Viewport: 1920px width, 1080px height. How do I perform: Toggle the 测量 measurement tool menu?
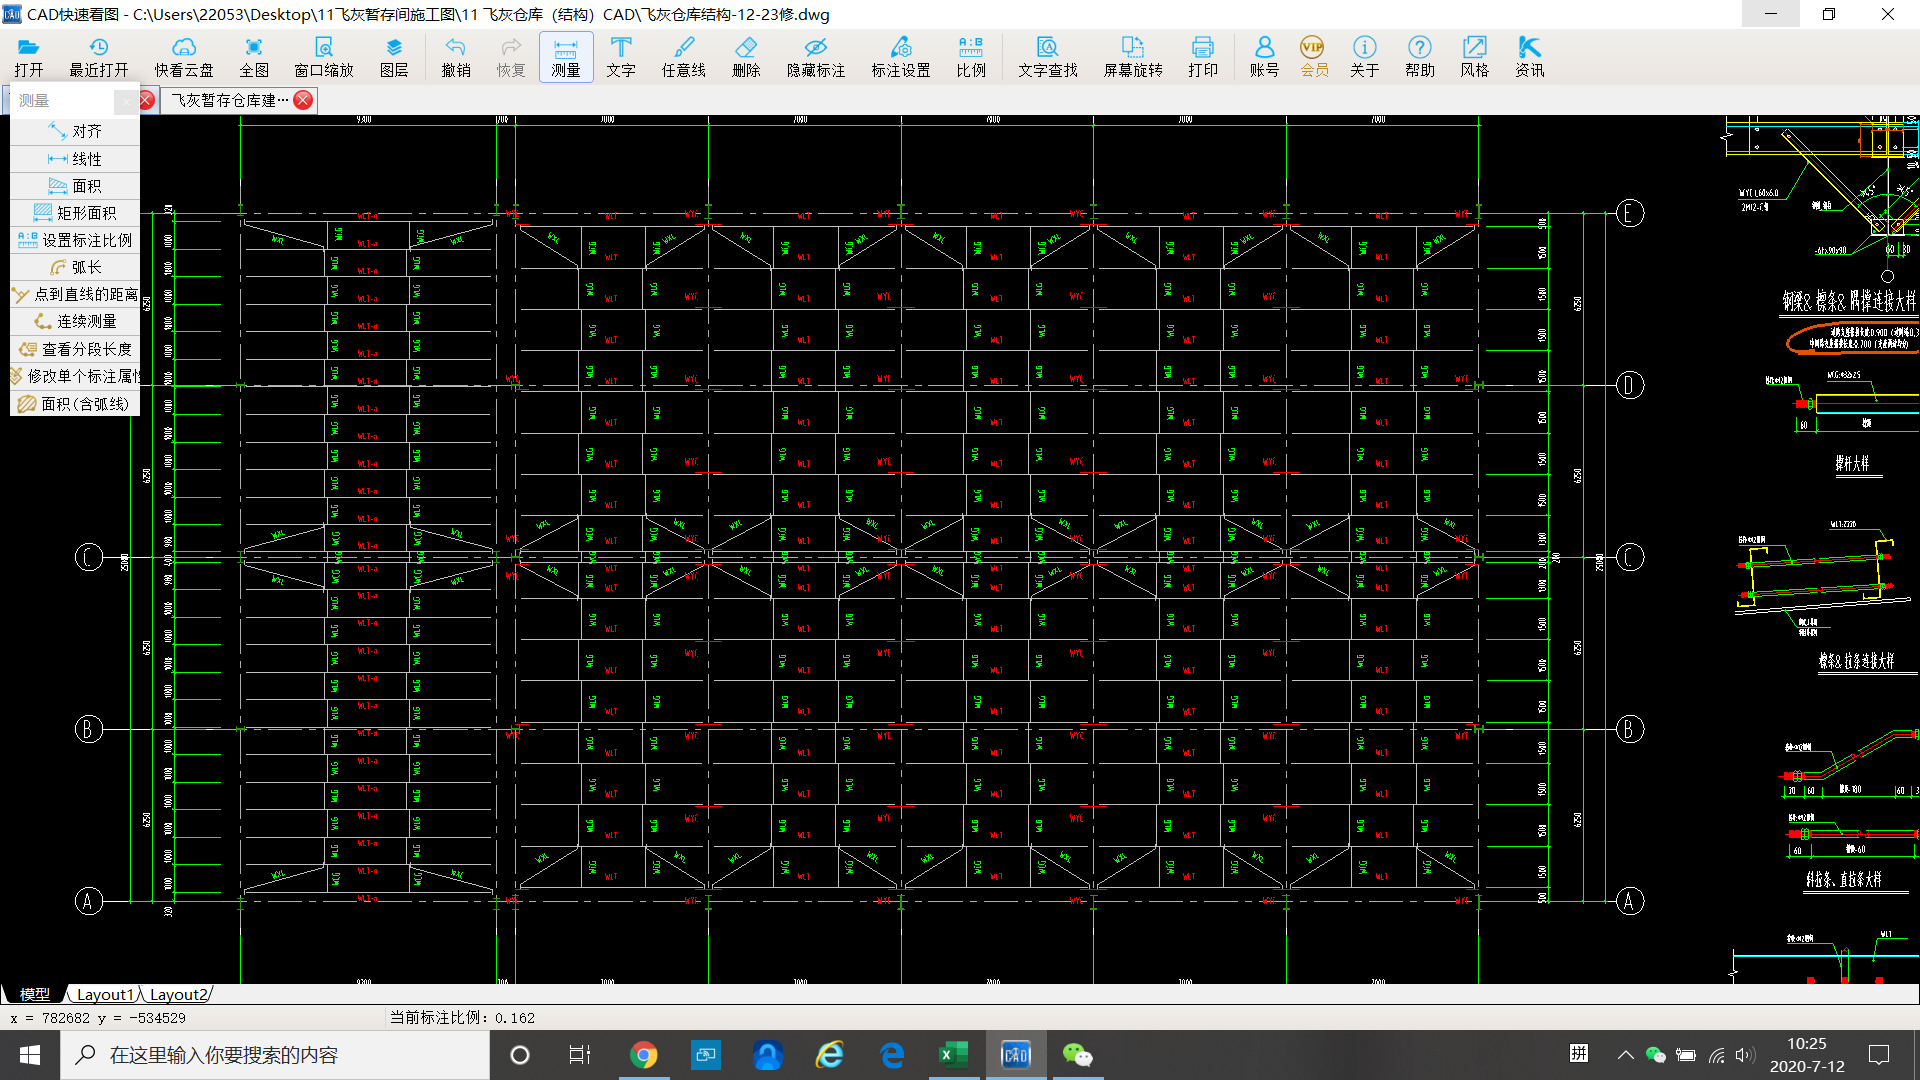click(x=566, y=57)
